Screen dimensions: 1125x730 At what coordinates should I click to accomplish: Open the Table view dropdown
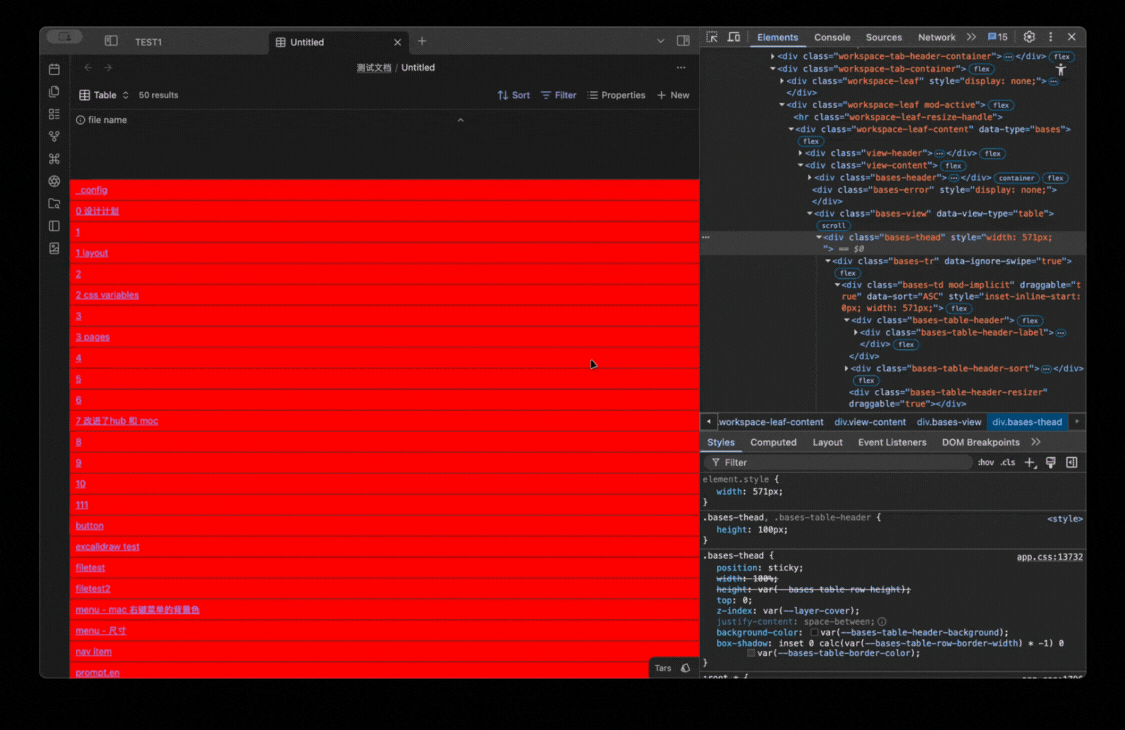tap(104, 95)
